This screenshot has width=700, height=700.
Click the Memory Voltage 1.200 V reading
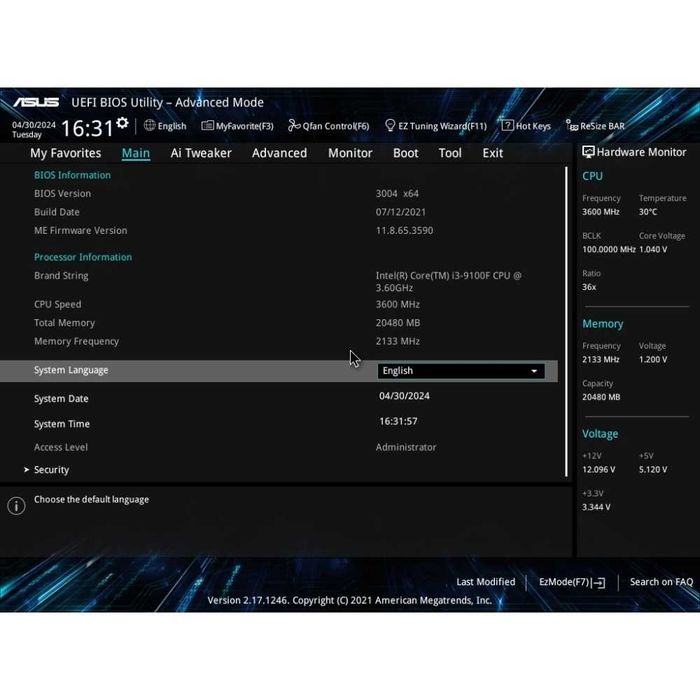coord(653,359)
